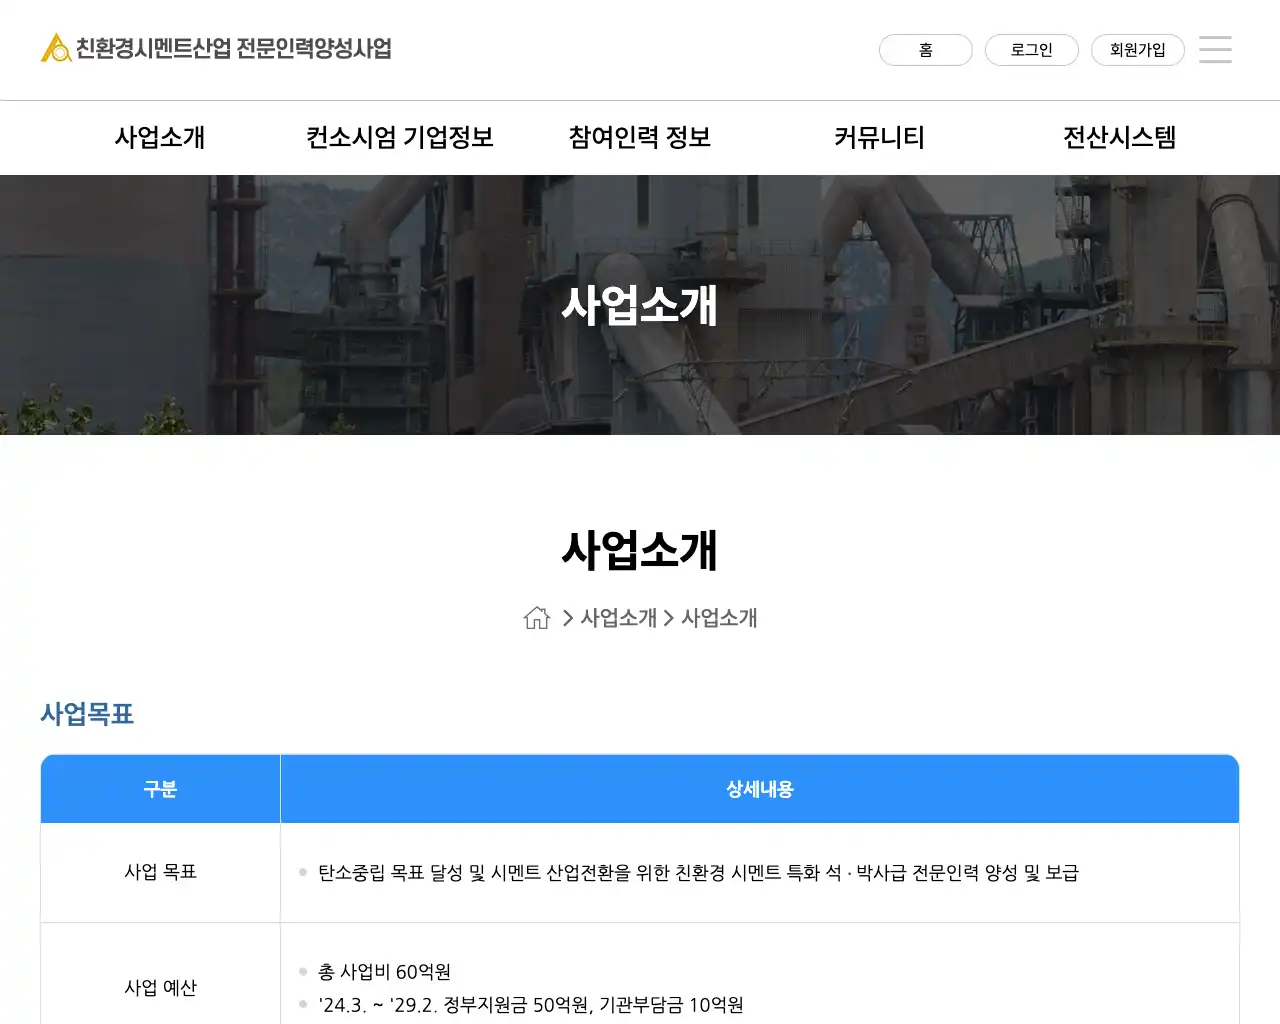Image resolution: width=1280 pixels, height=1024 pixels.
Task: Click the 상세내용 table column header
Action: click(759, 789)
